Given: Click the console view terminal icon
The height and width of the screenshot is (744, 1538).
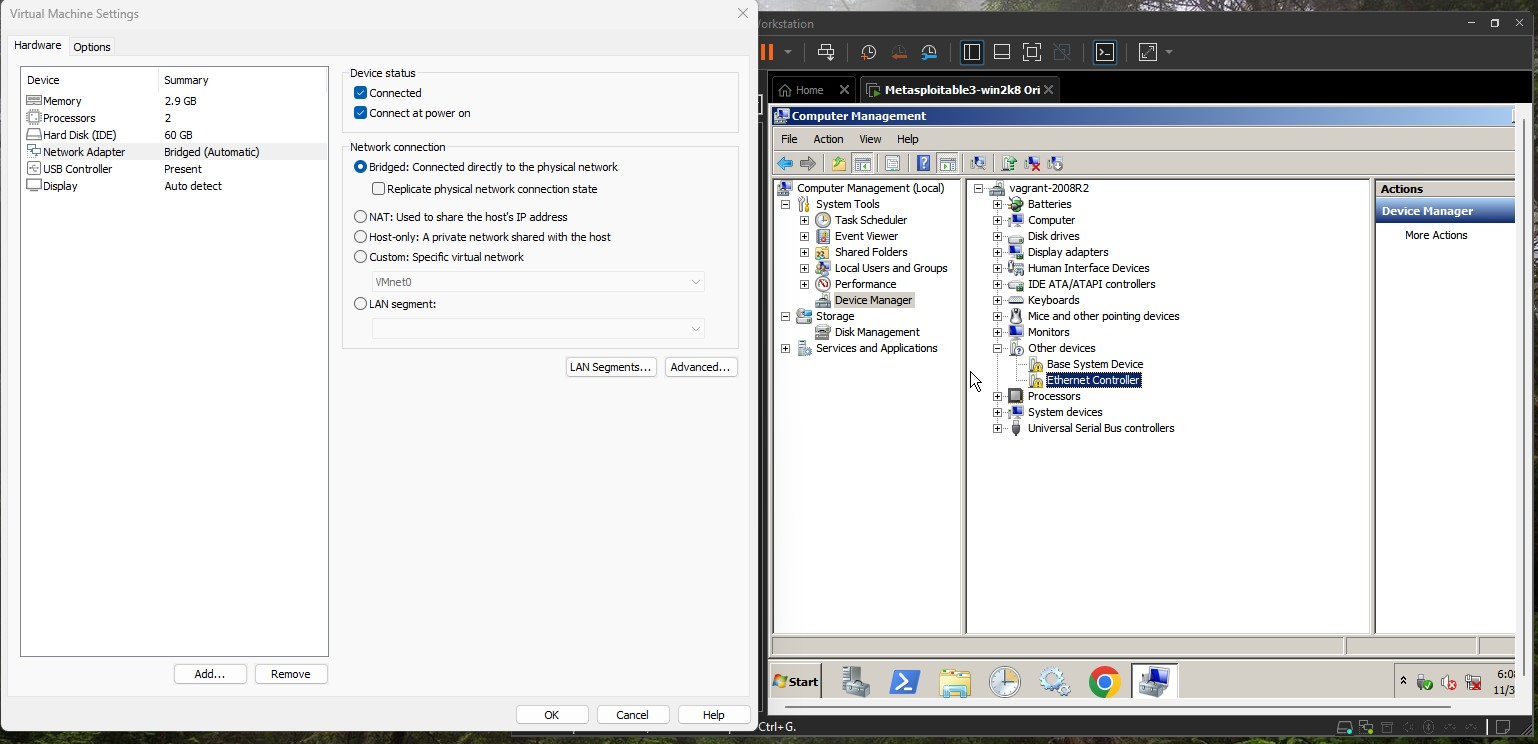Looking at the screenshot, I should point(1105,52).
